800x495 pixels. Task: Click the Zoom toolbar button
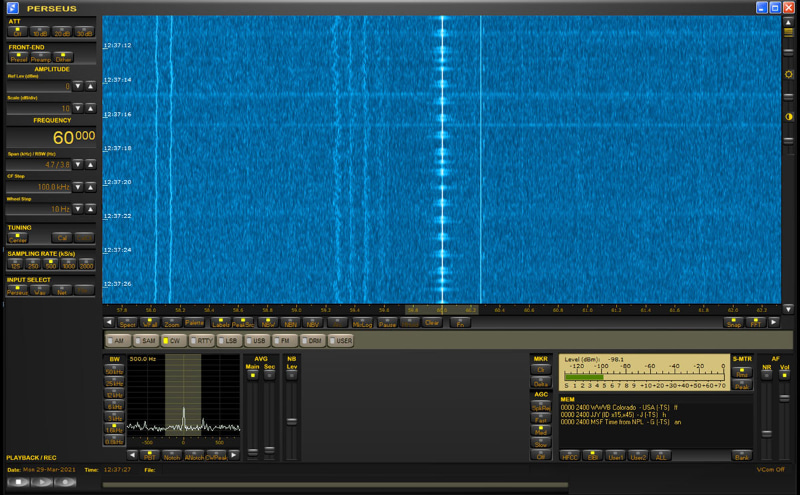click(x=172, y=323)
